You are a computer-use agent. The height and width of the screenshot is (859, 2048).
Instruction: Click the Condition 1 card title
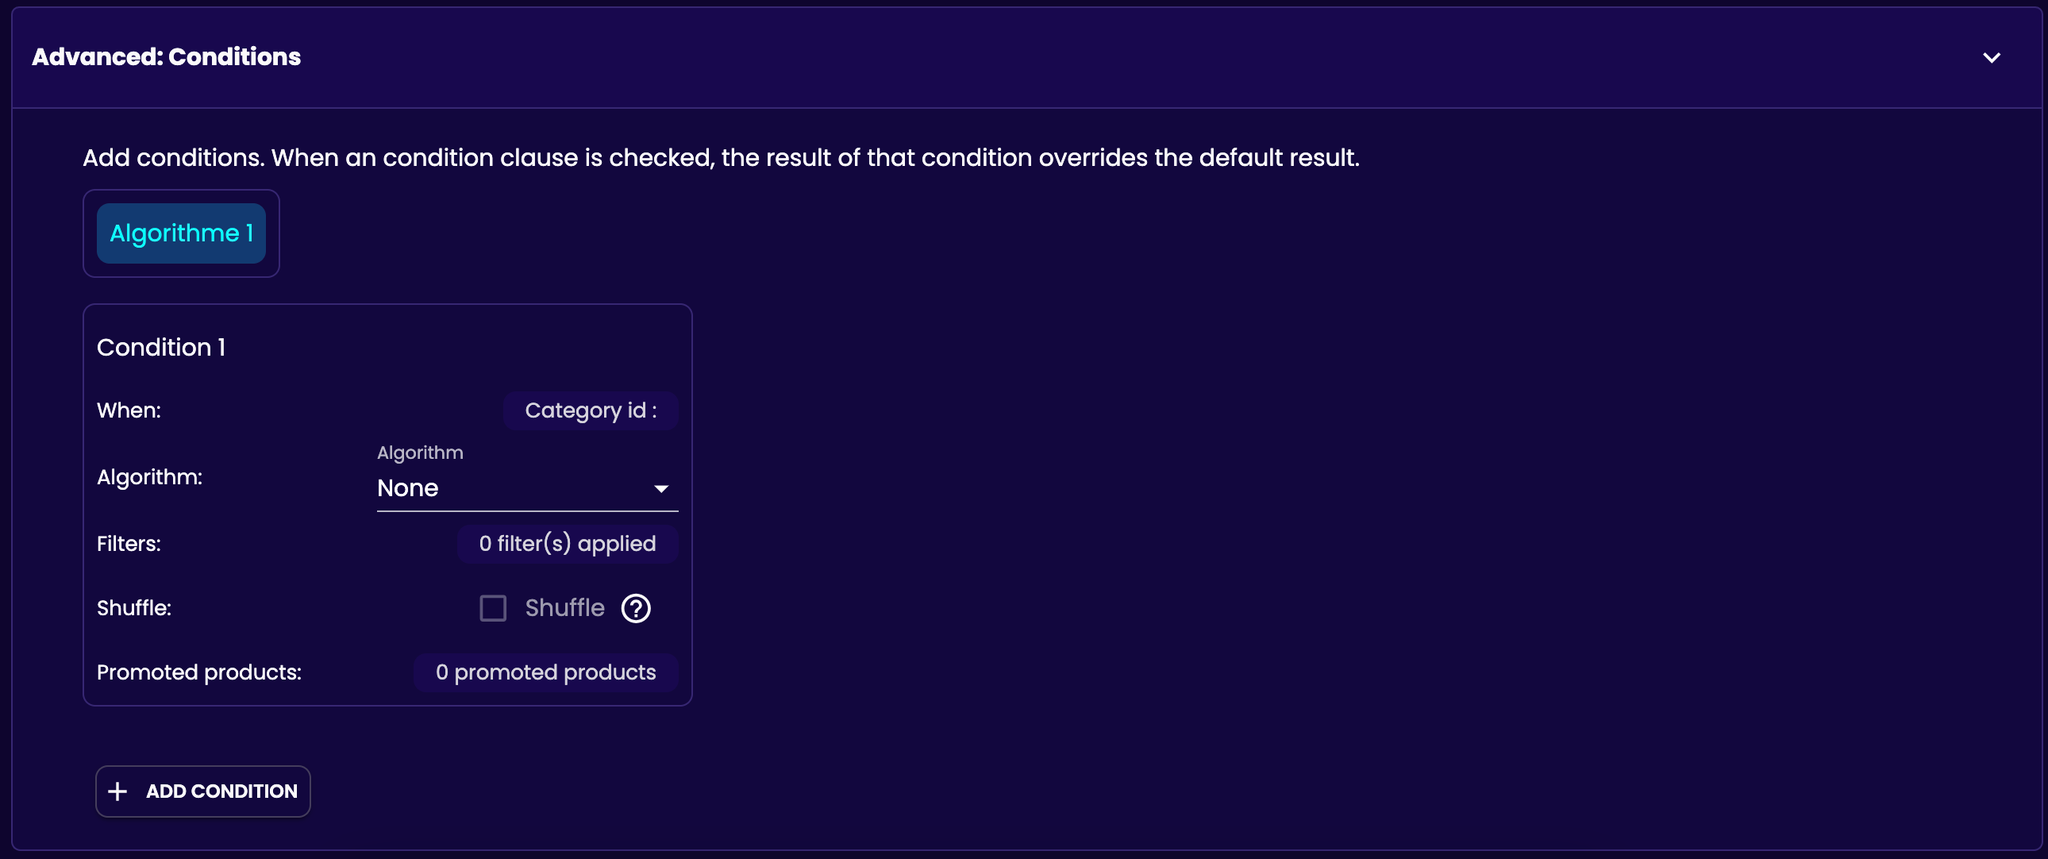click(161, 347)
